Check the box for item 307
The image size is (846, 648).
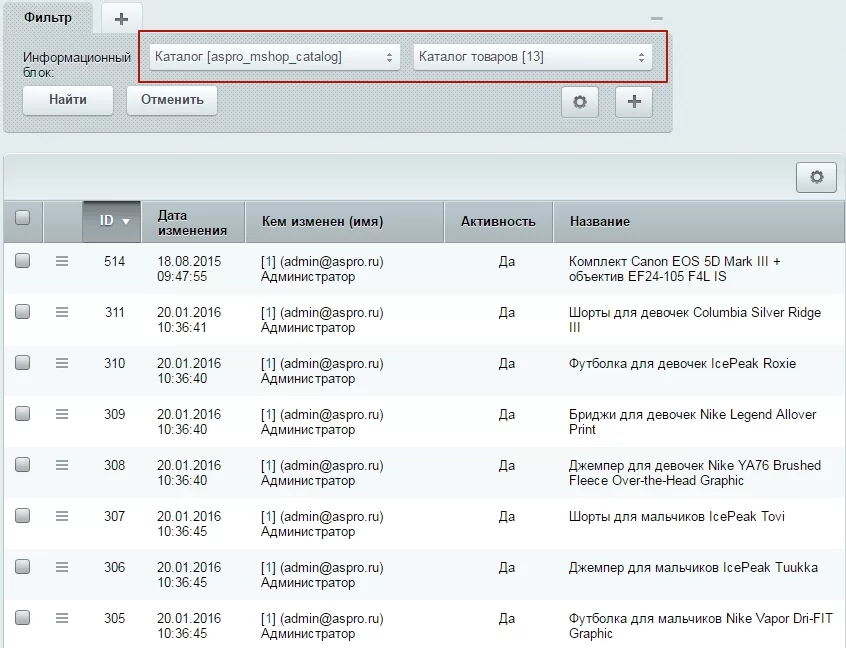(x=23, y=516)
